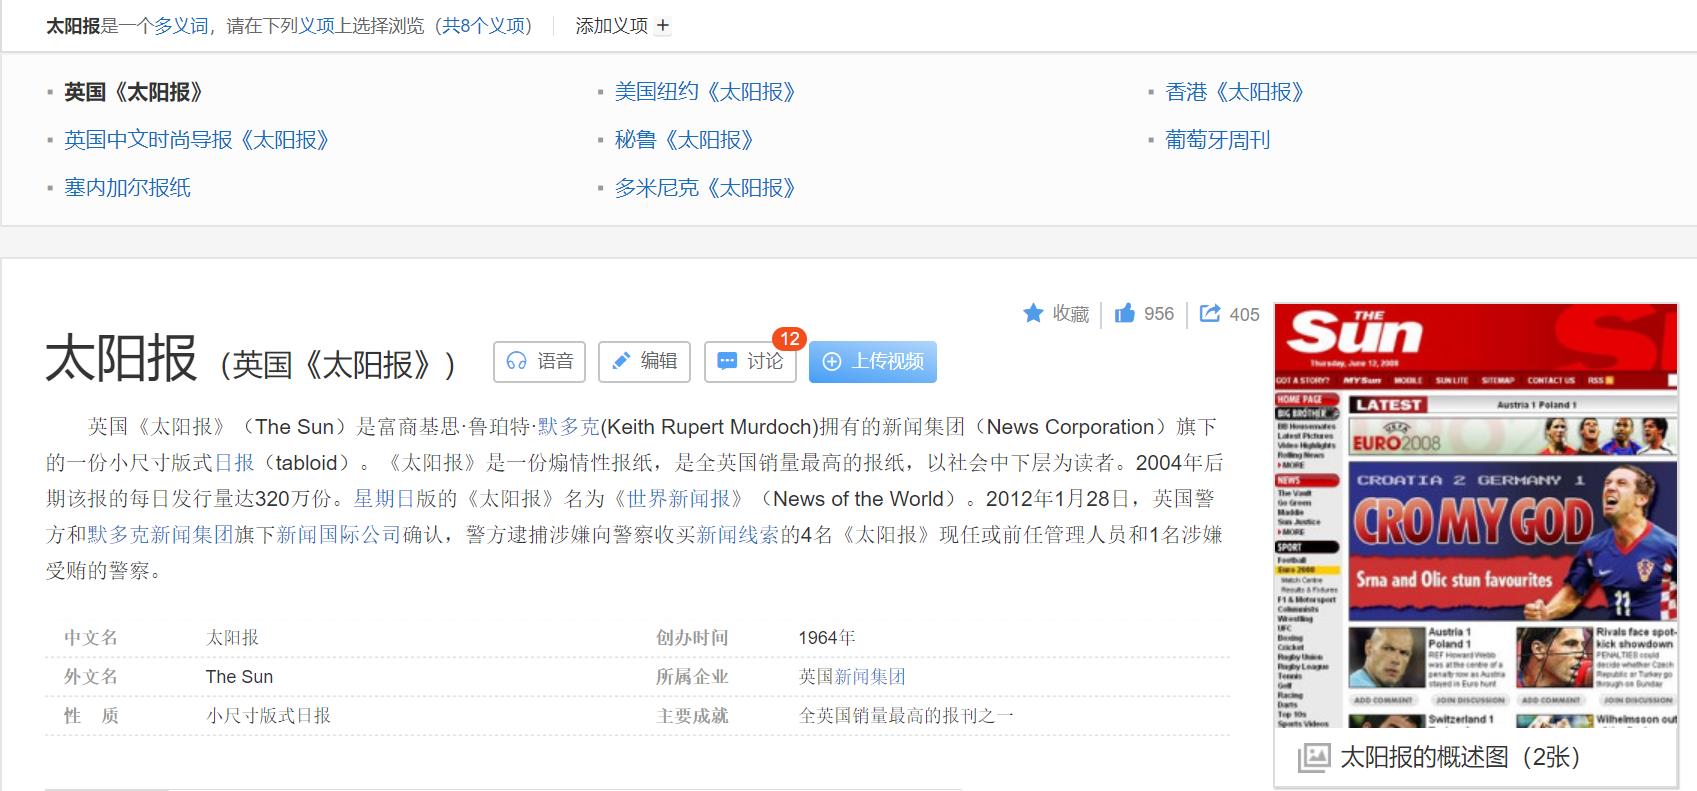Viewport: 1697px width, 791px height.
Task: Click the speech bubble icon on 讨论
Action: [x=727, y=361]
